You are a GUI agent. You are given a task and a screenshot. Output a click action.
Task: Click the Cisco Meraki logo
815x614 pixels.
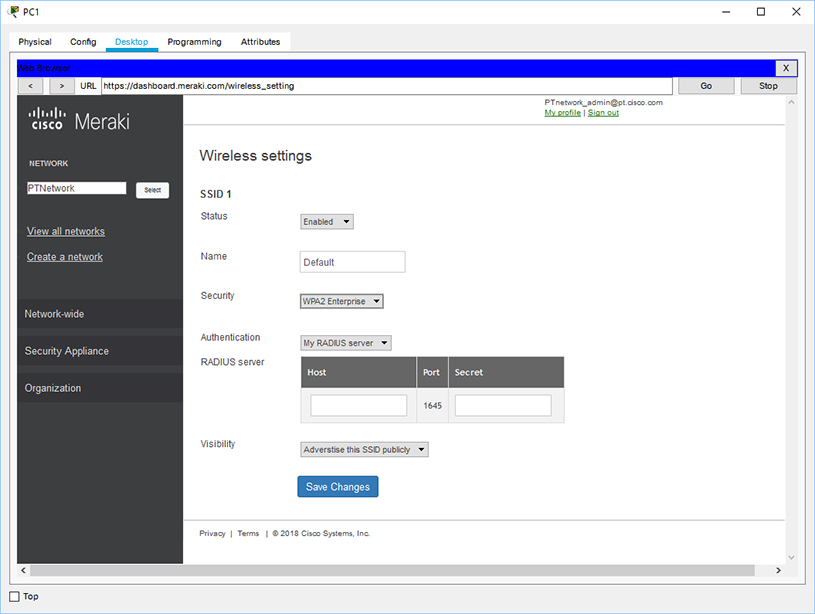[79, 120]
